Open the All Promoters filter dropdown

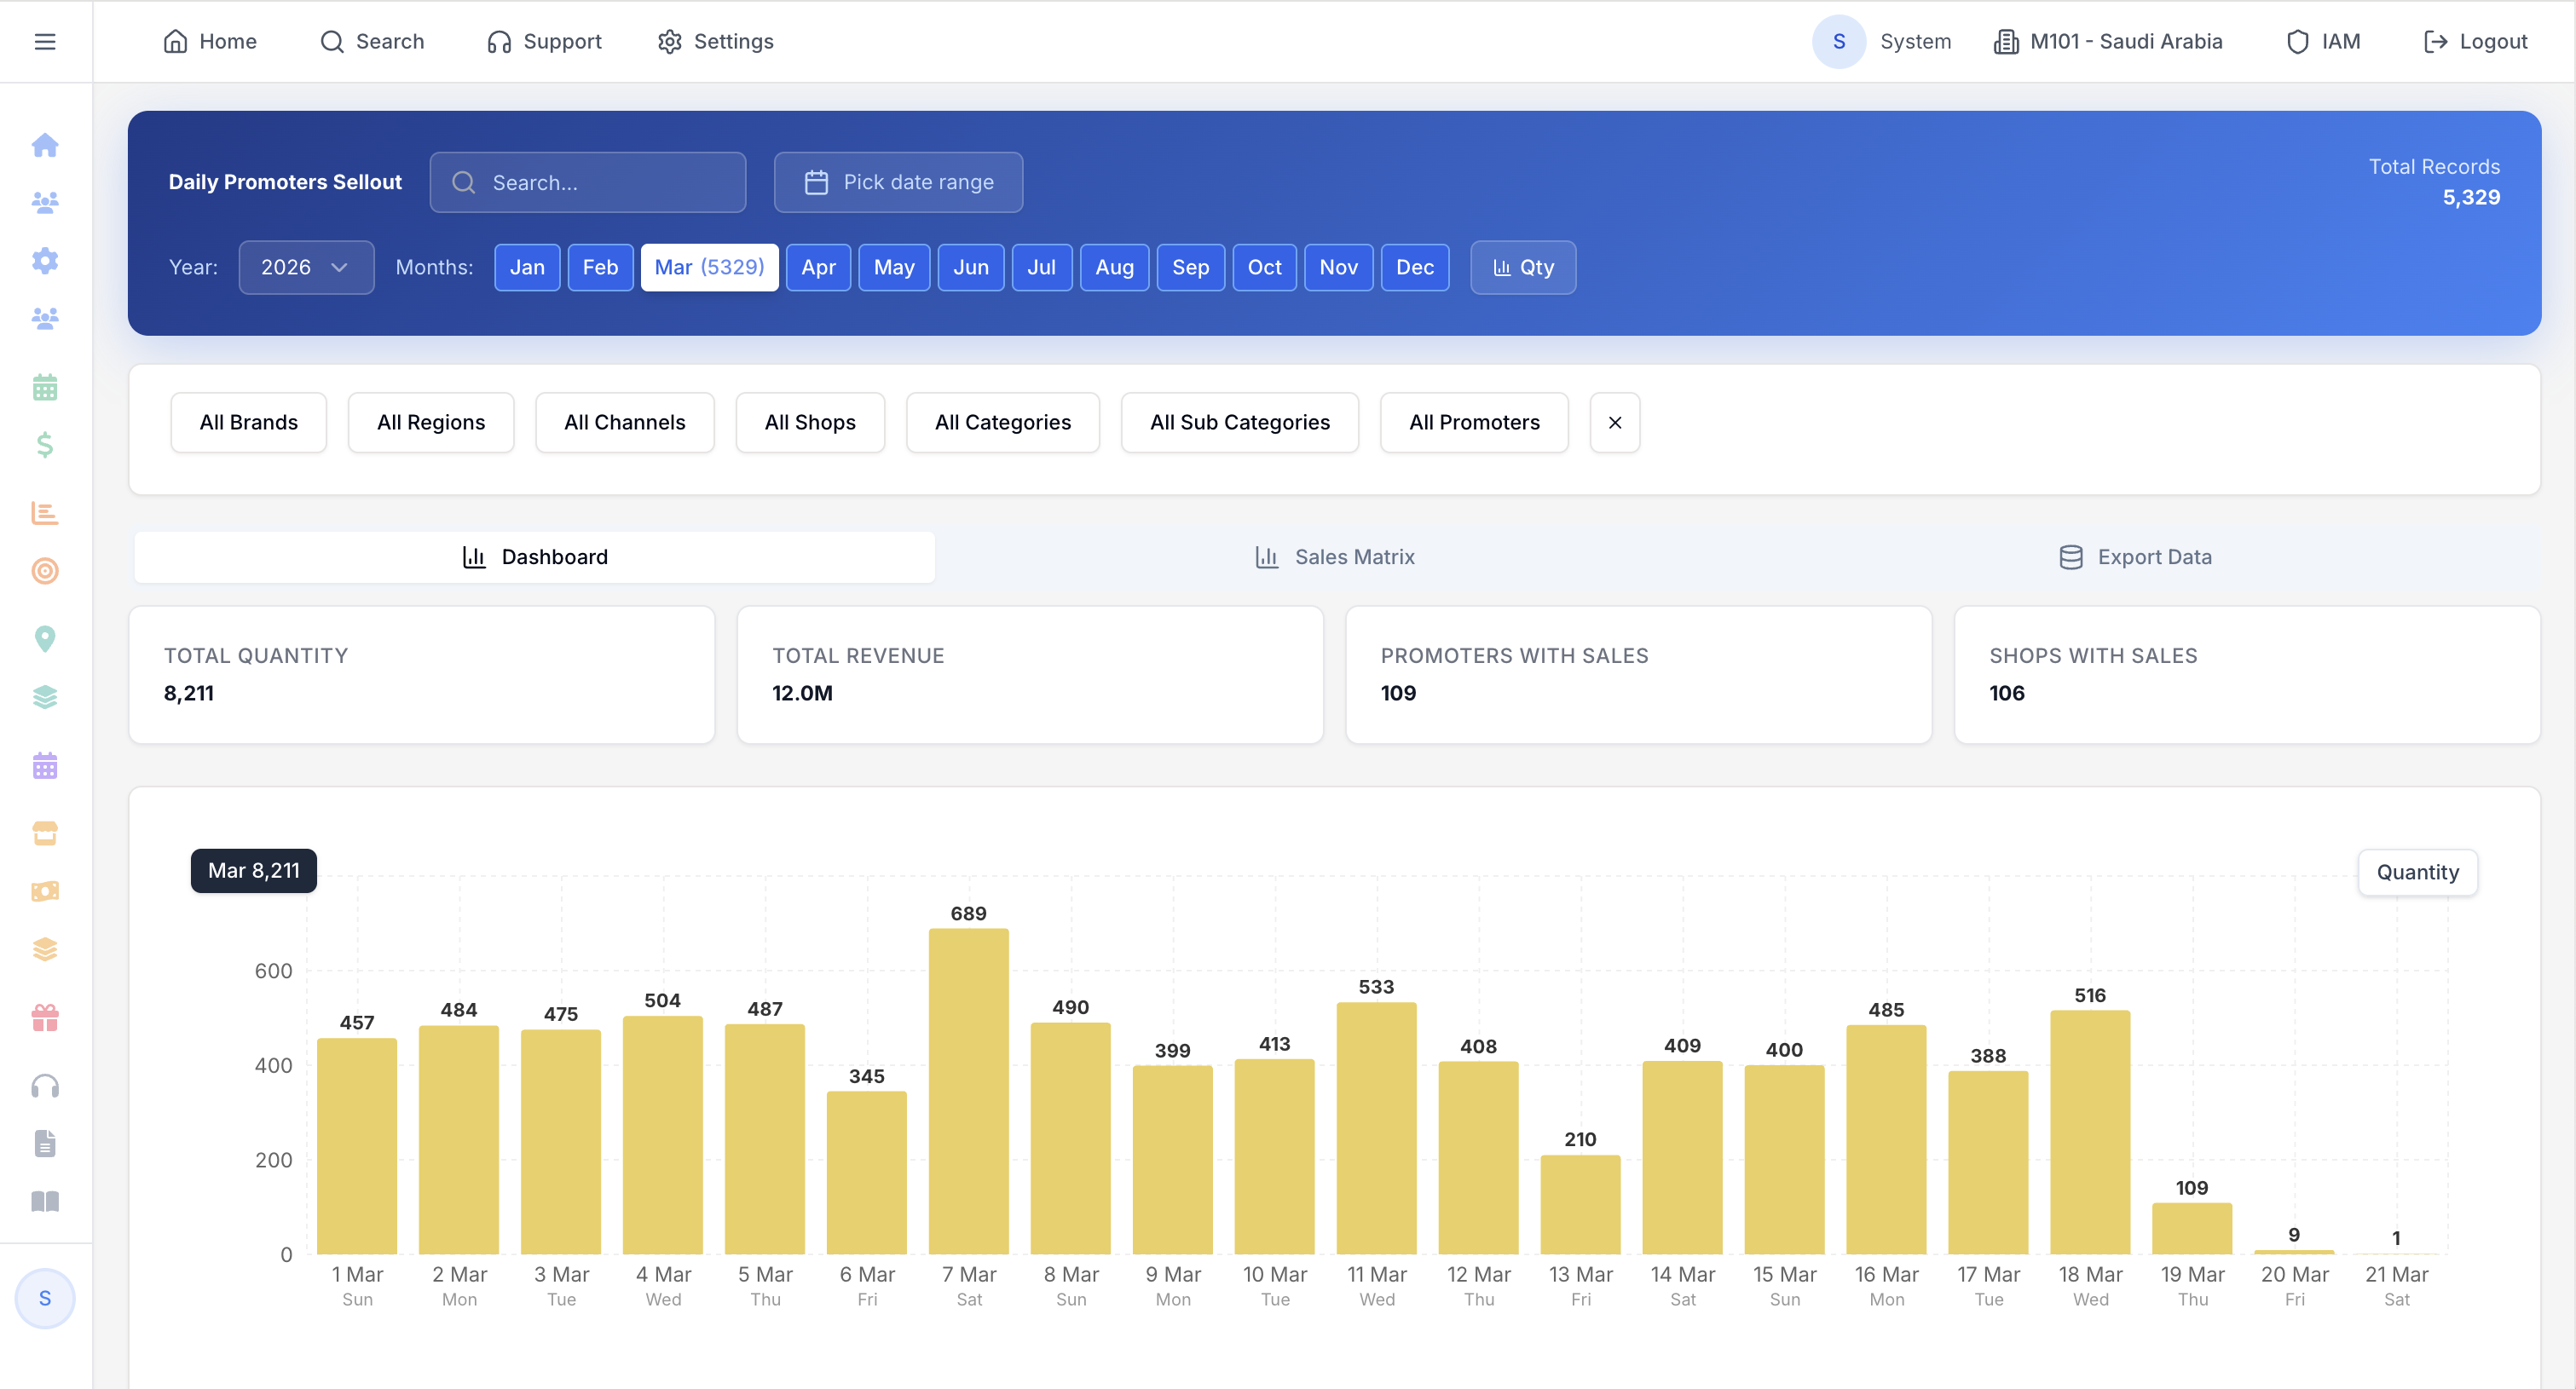[x=1473, y=422]
